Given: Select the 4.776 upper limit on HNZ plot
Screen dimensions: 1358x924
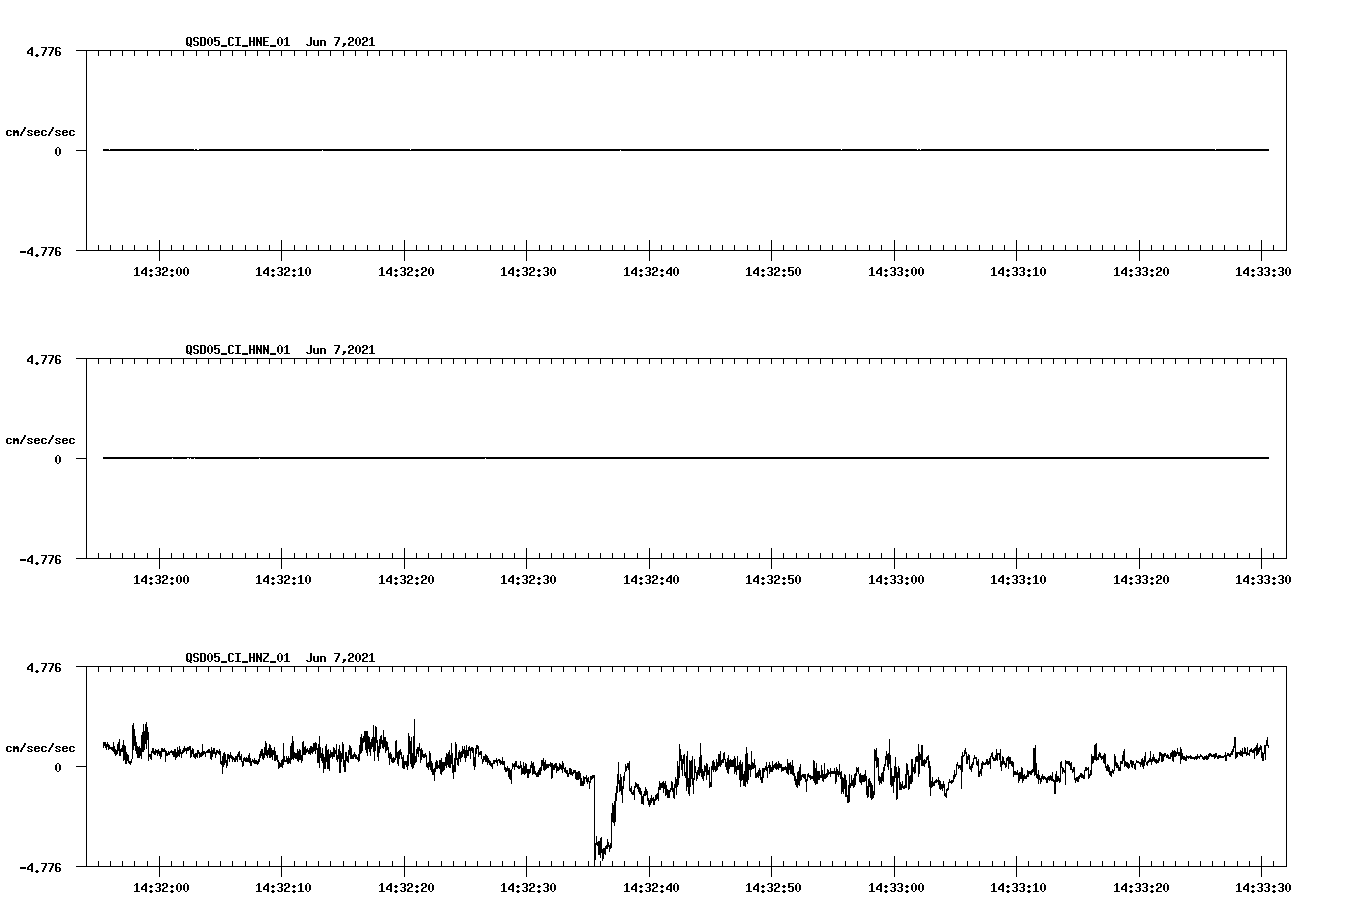Looking at the screenshot, I should click(x=44, y=667).
